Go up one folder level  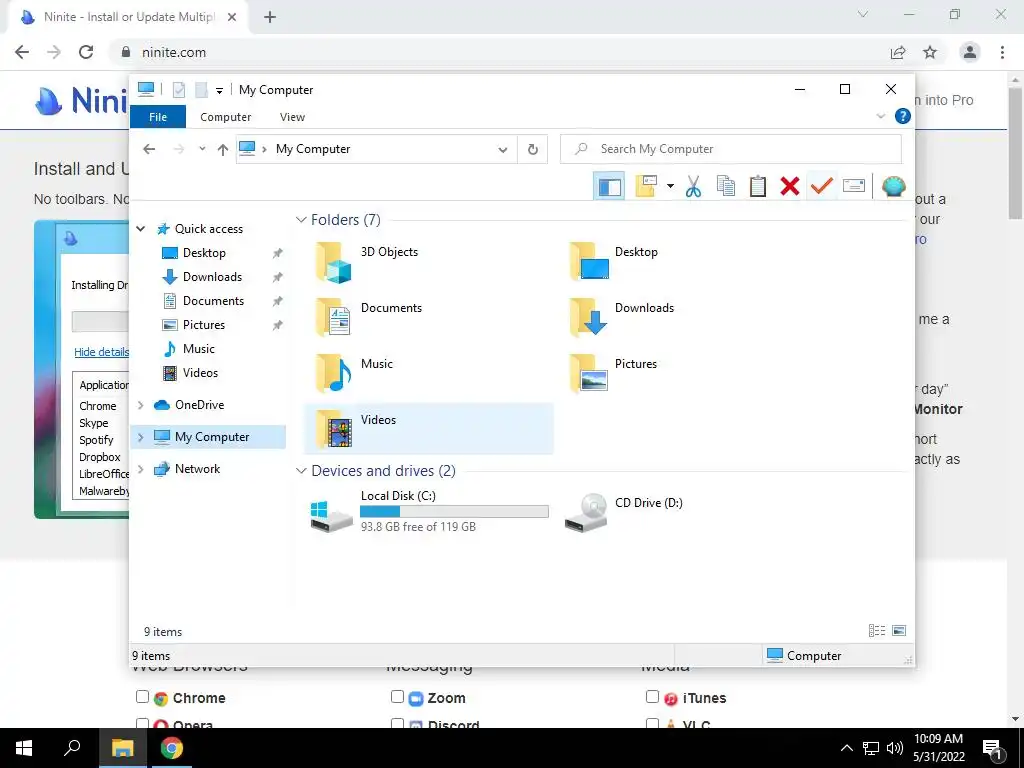[223, 150]
